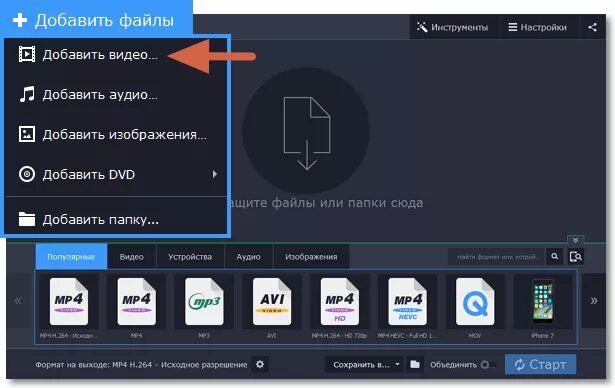Click the disc icon beside Добавить DVD

tap(27, 174)
